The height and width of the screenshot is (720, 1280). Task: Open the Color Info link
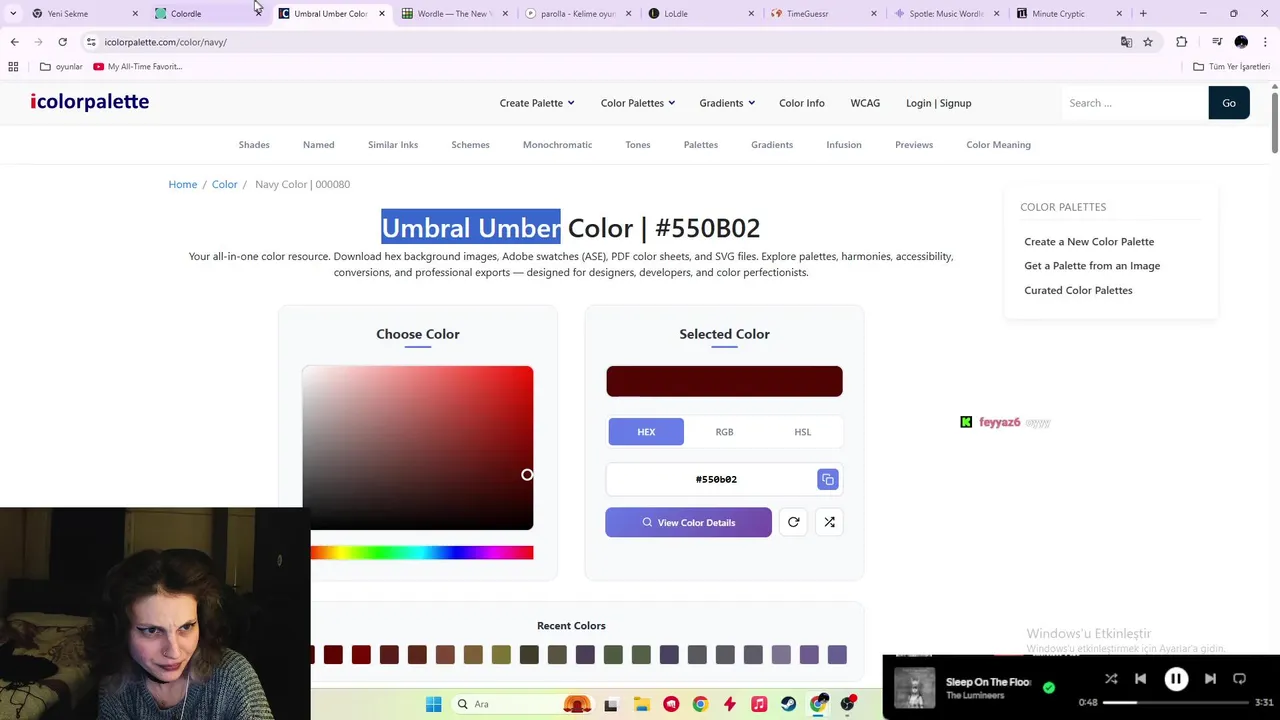[x=802, y=103]
